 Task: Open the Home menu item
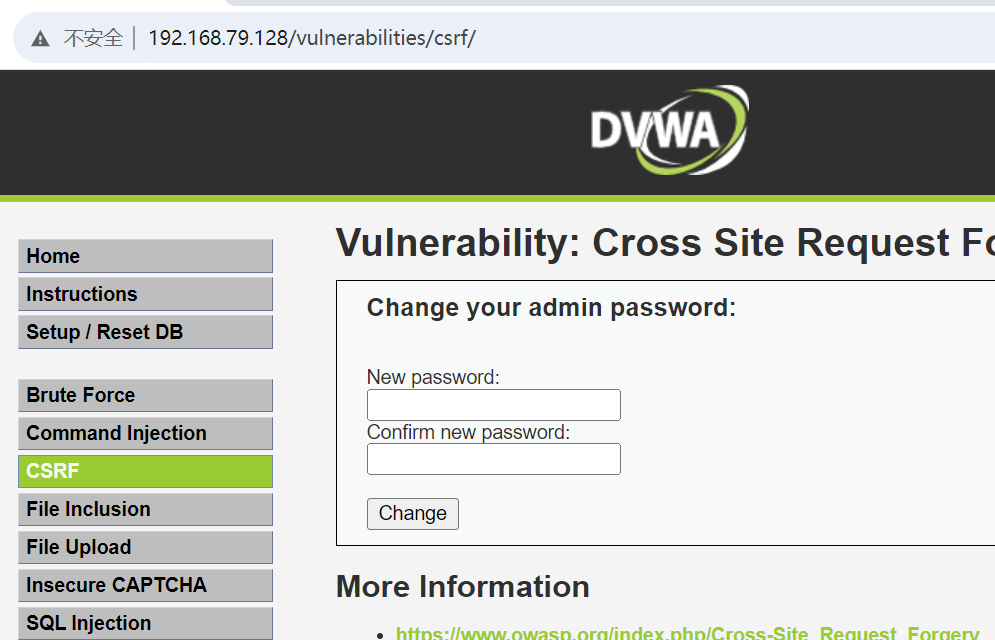click(145, 256)
